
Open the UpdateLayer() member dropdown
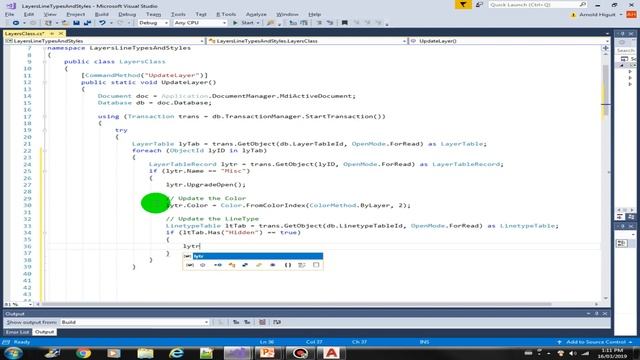509,41
